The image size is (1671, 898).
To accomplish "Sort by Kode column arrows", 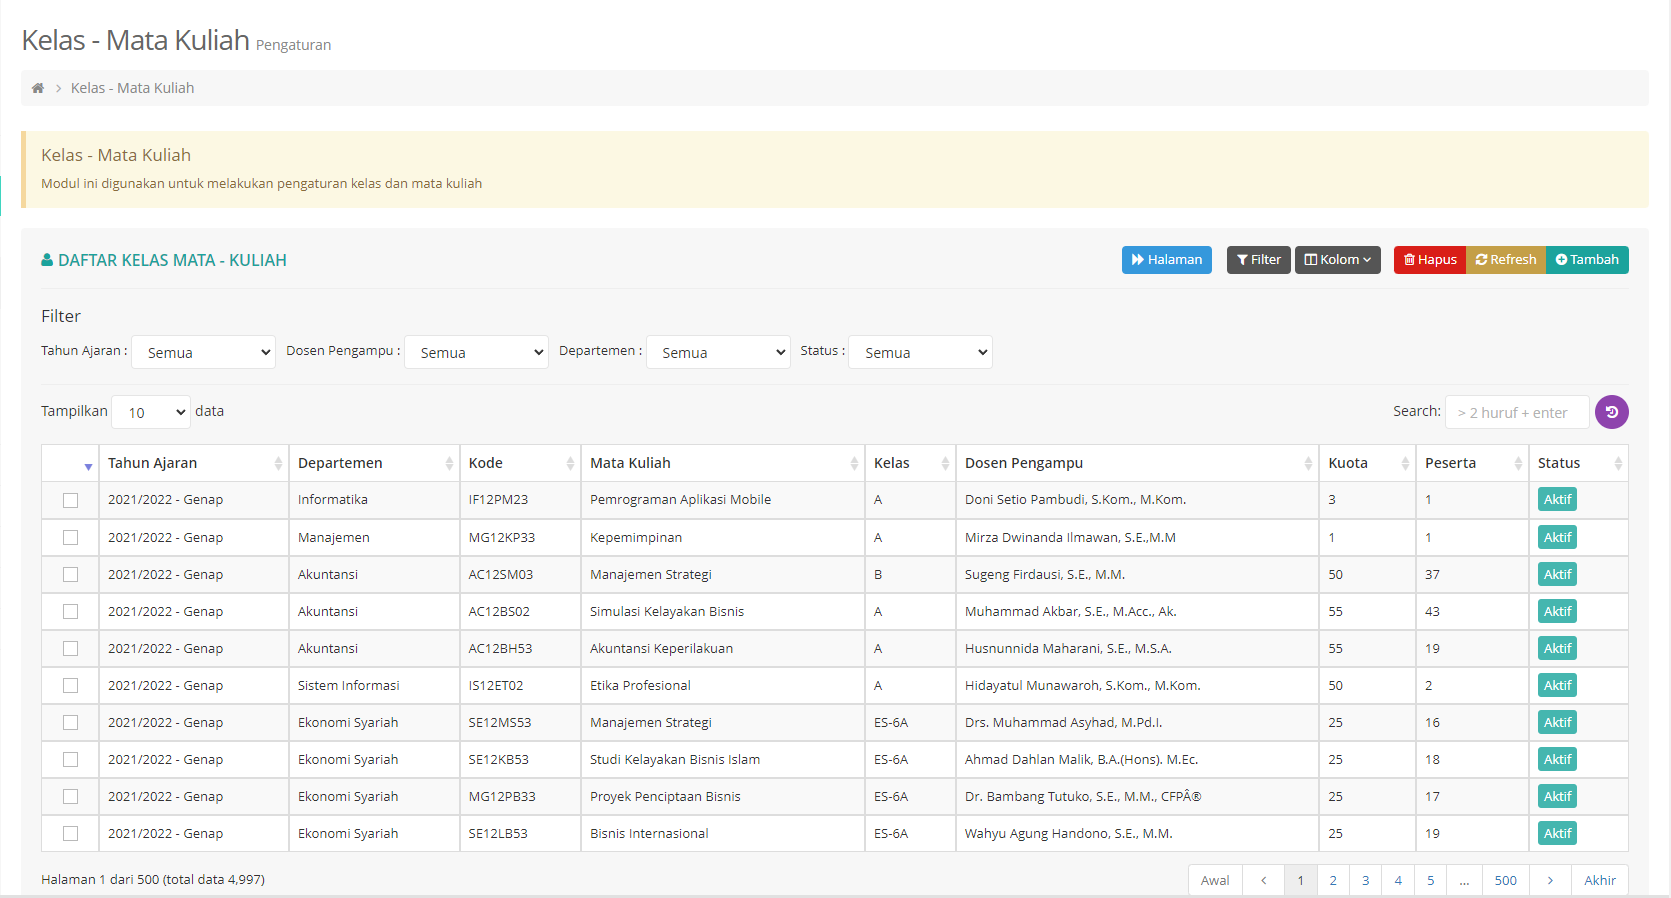I will (570, 463).
